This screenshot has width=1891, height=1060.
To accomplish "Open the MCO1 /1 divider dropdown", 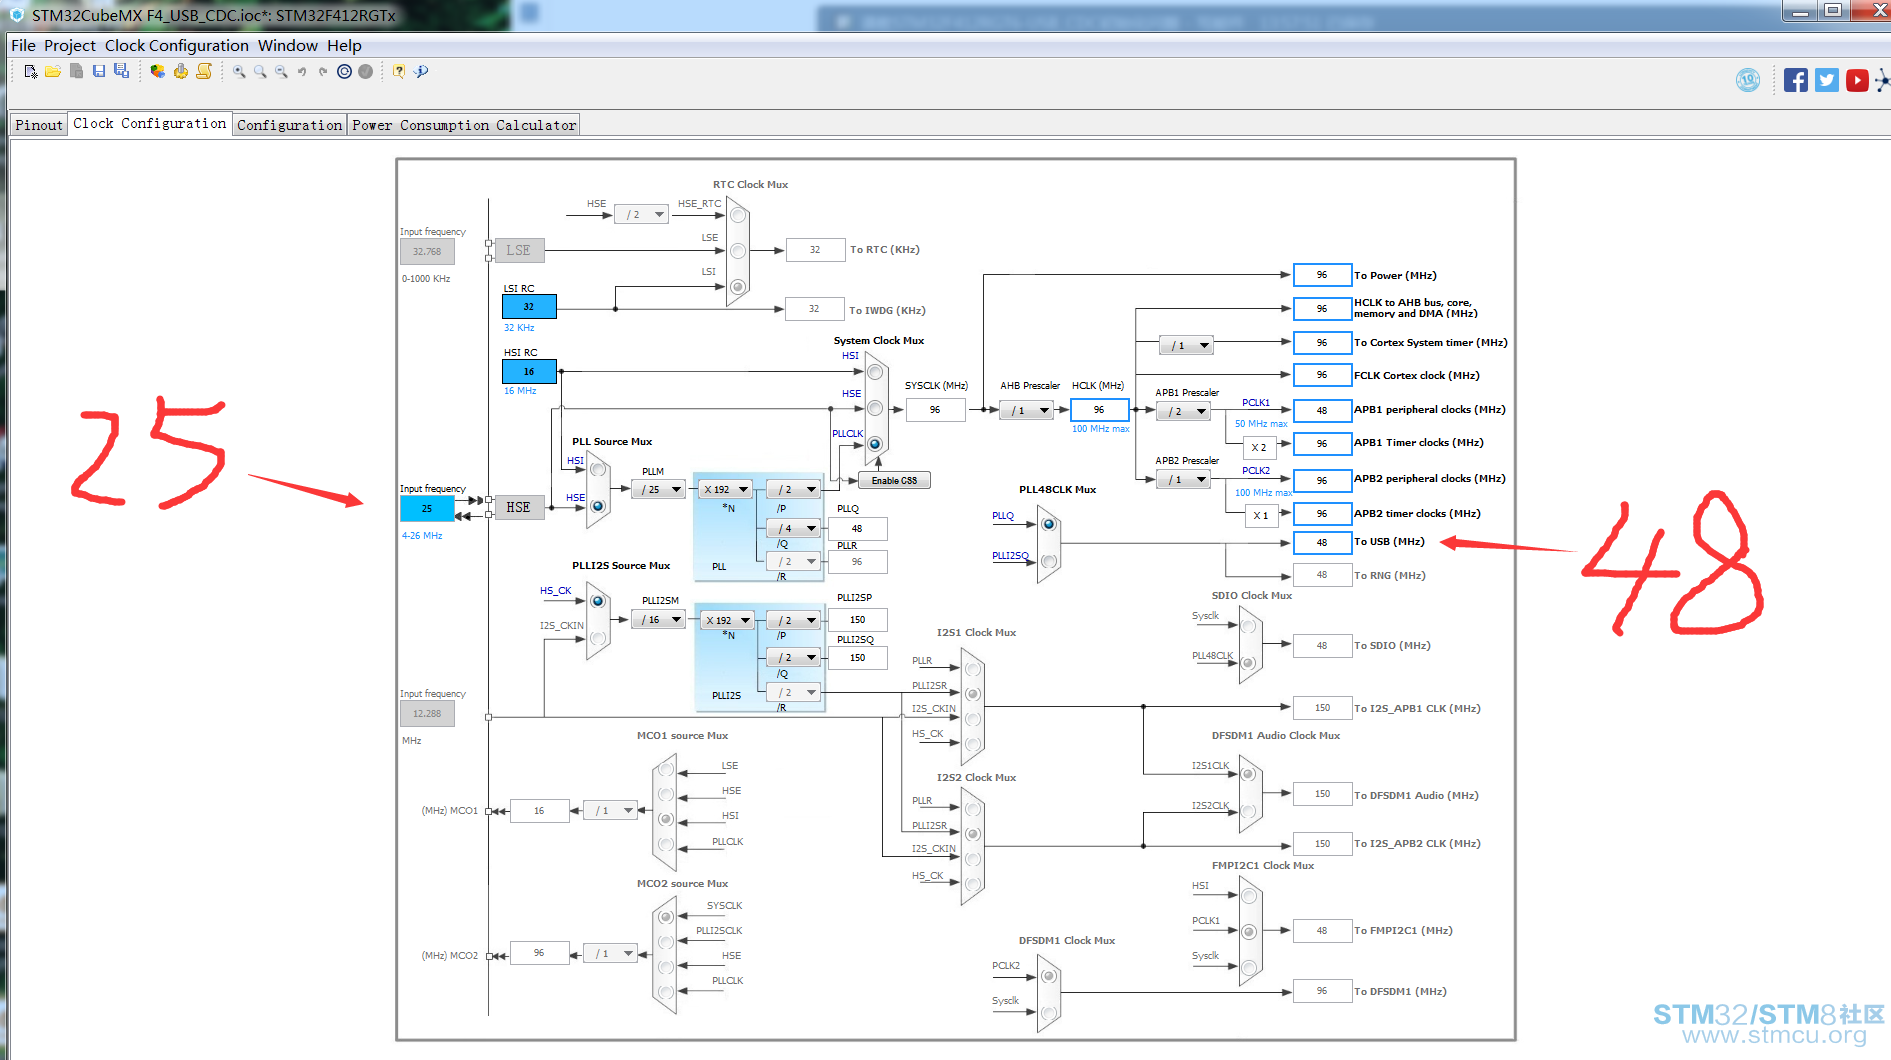I will click(610, 811).
